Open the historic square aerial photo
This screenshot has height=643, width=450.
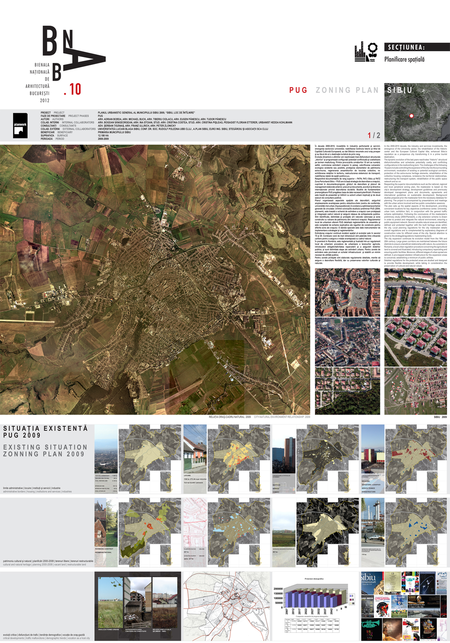tap(347, 292)
